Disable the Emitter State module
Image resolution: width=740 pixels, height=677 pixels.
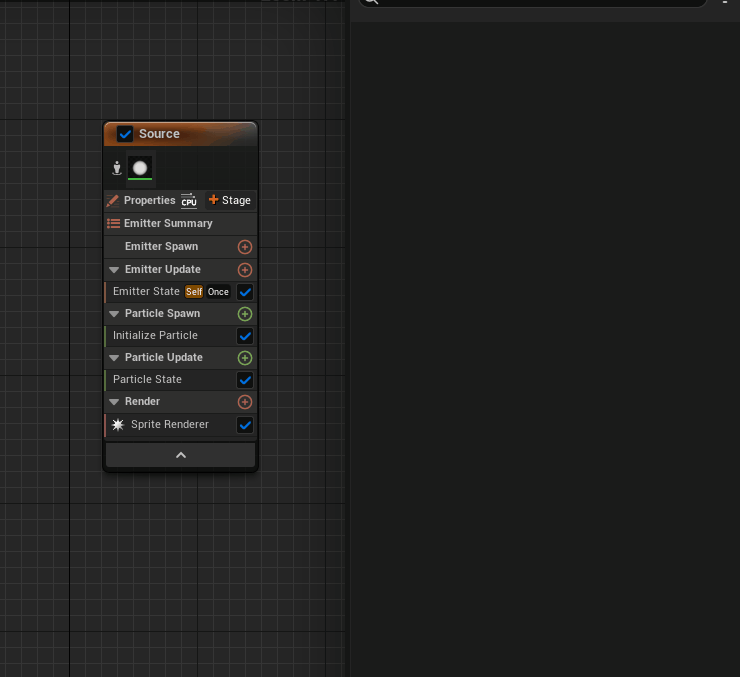tap(244, 292)
